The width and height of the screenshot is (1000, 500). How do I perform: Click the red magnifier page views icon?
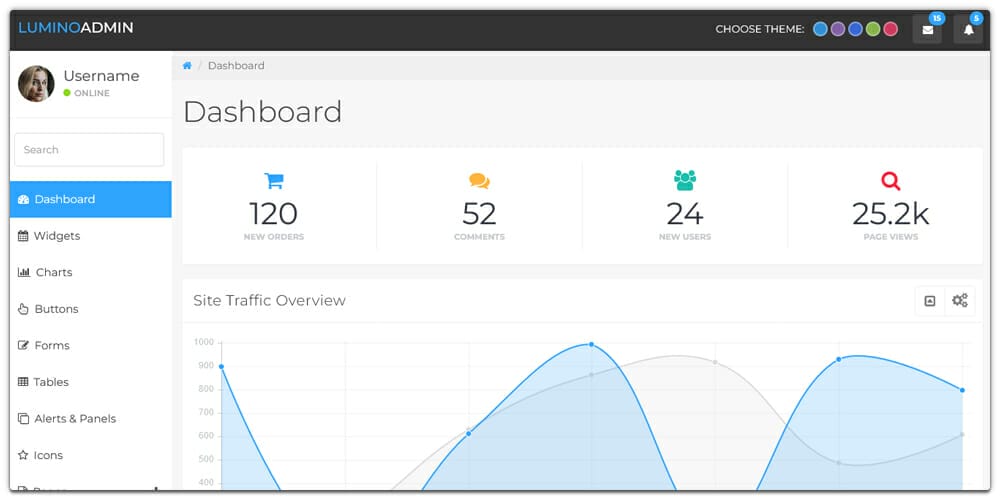890,181
